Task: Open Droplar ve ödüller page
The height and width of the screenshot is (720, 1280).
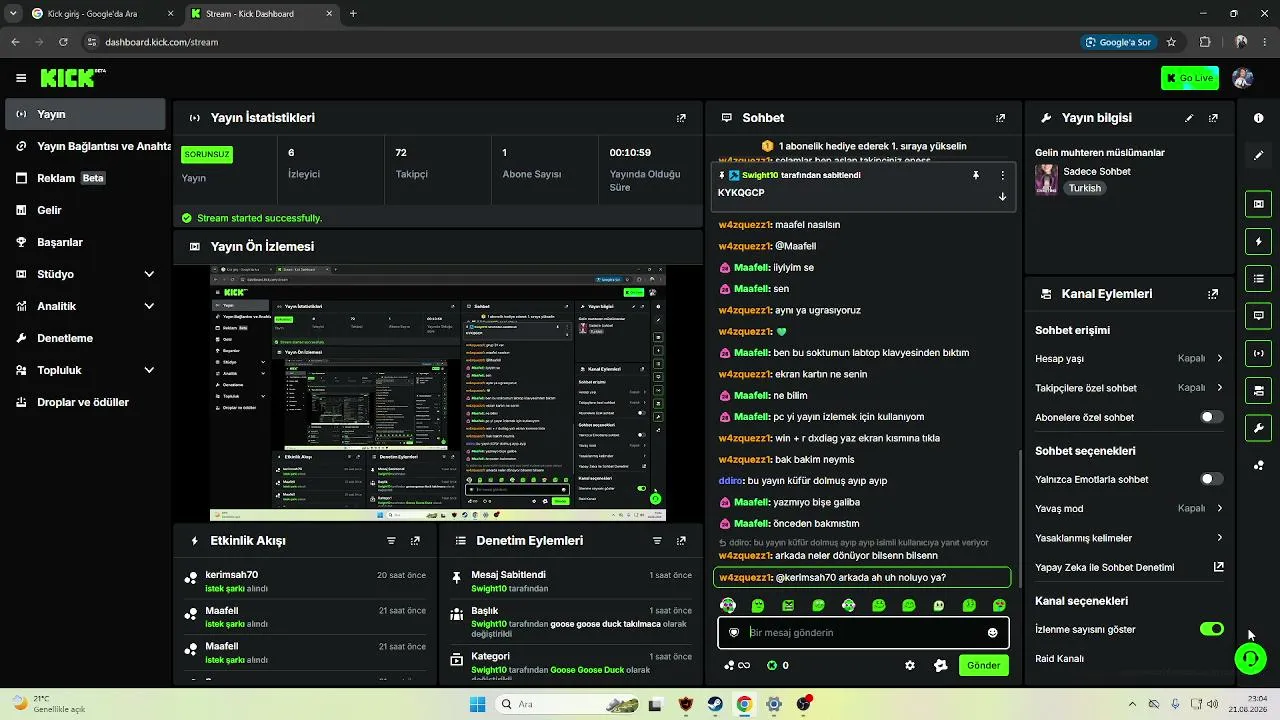Action: click(85, 402)
